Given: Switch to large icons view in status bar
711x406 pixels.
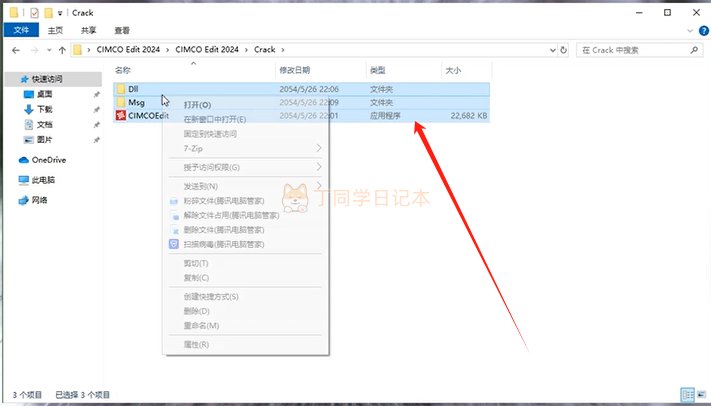Looking at the screenshot, I should [x=701, y=394].
